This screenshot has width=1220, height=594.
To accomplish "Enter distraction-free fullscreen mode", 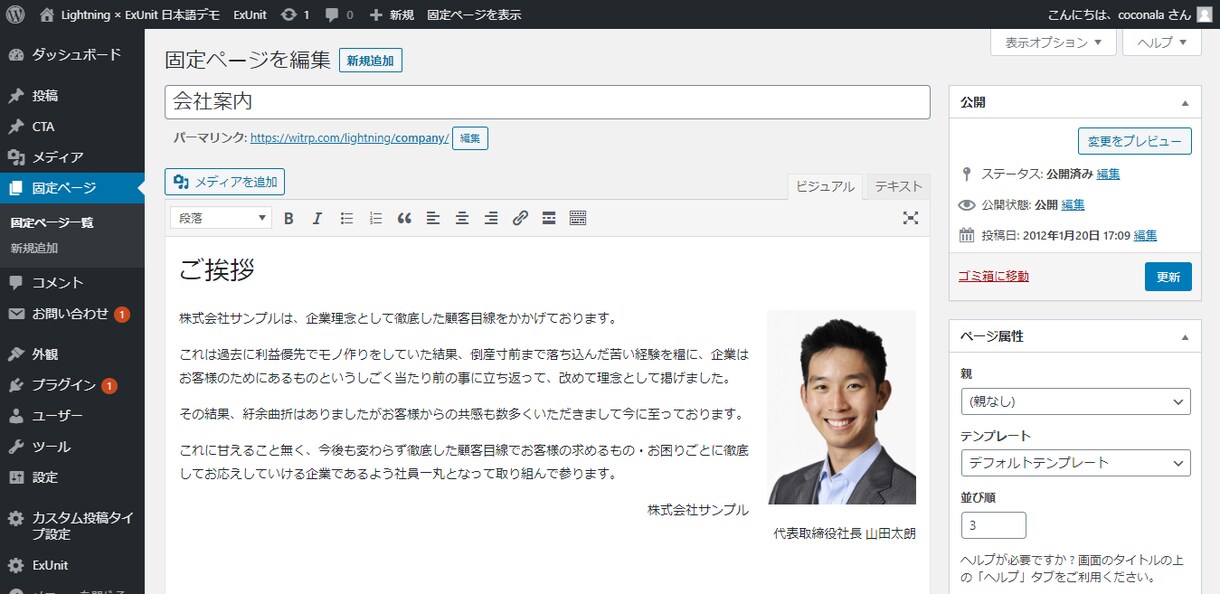I will pos(910,218).
